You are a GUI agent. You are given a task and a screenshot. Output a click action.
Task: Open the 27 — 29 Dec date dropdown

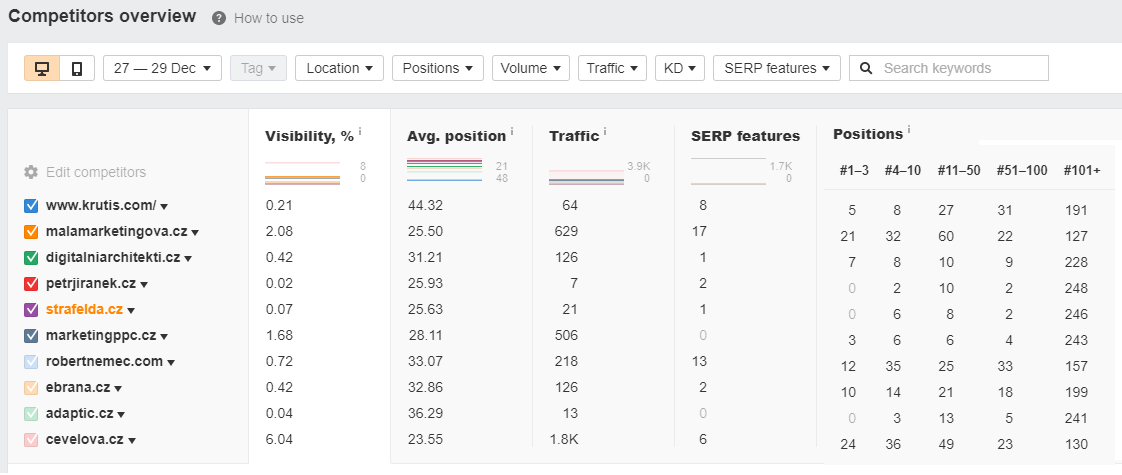(x=162, y=69)
